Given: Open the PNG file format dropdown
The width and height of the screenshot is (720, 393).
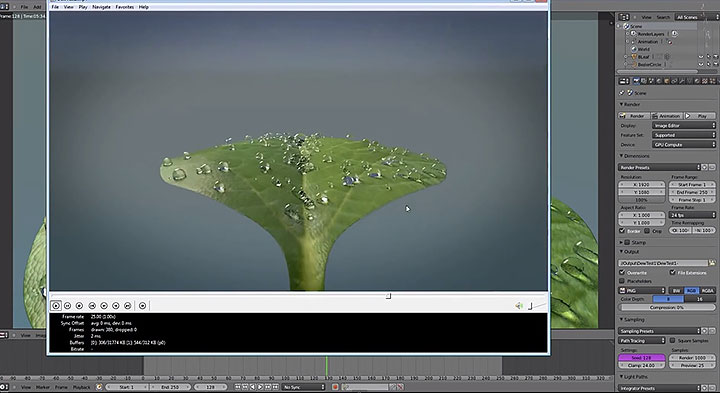Looking at the screenshot, I should [642, 291].
